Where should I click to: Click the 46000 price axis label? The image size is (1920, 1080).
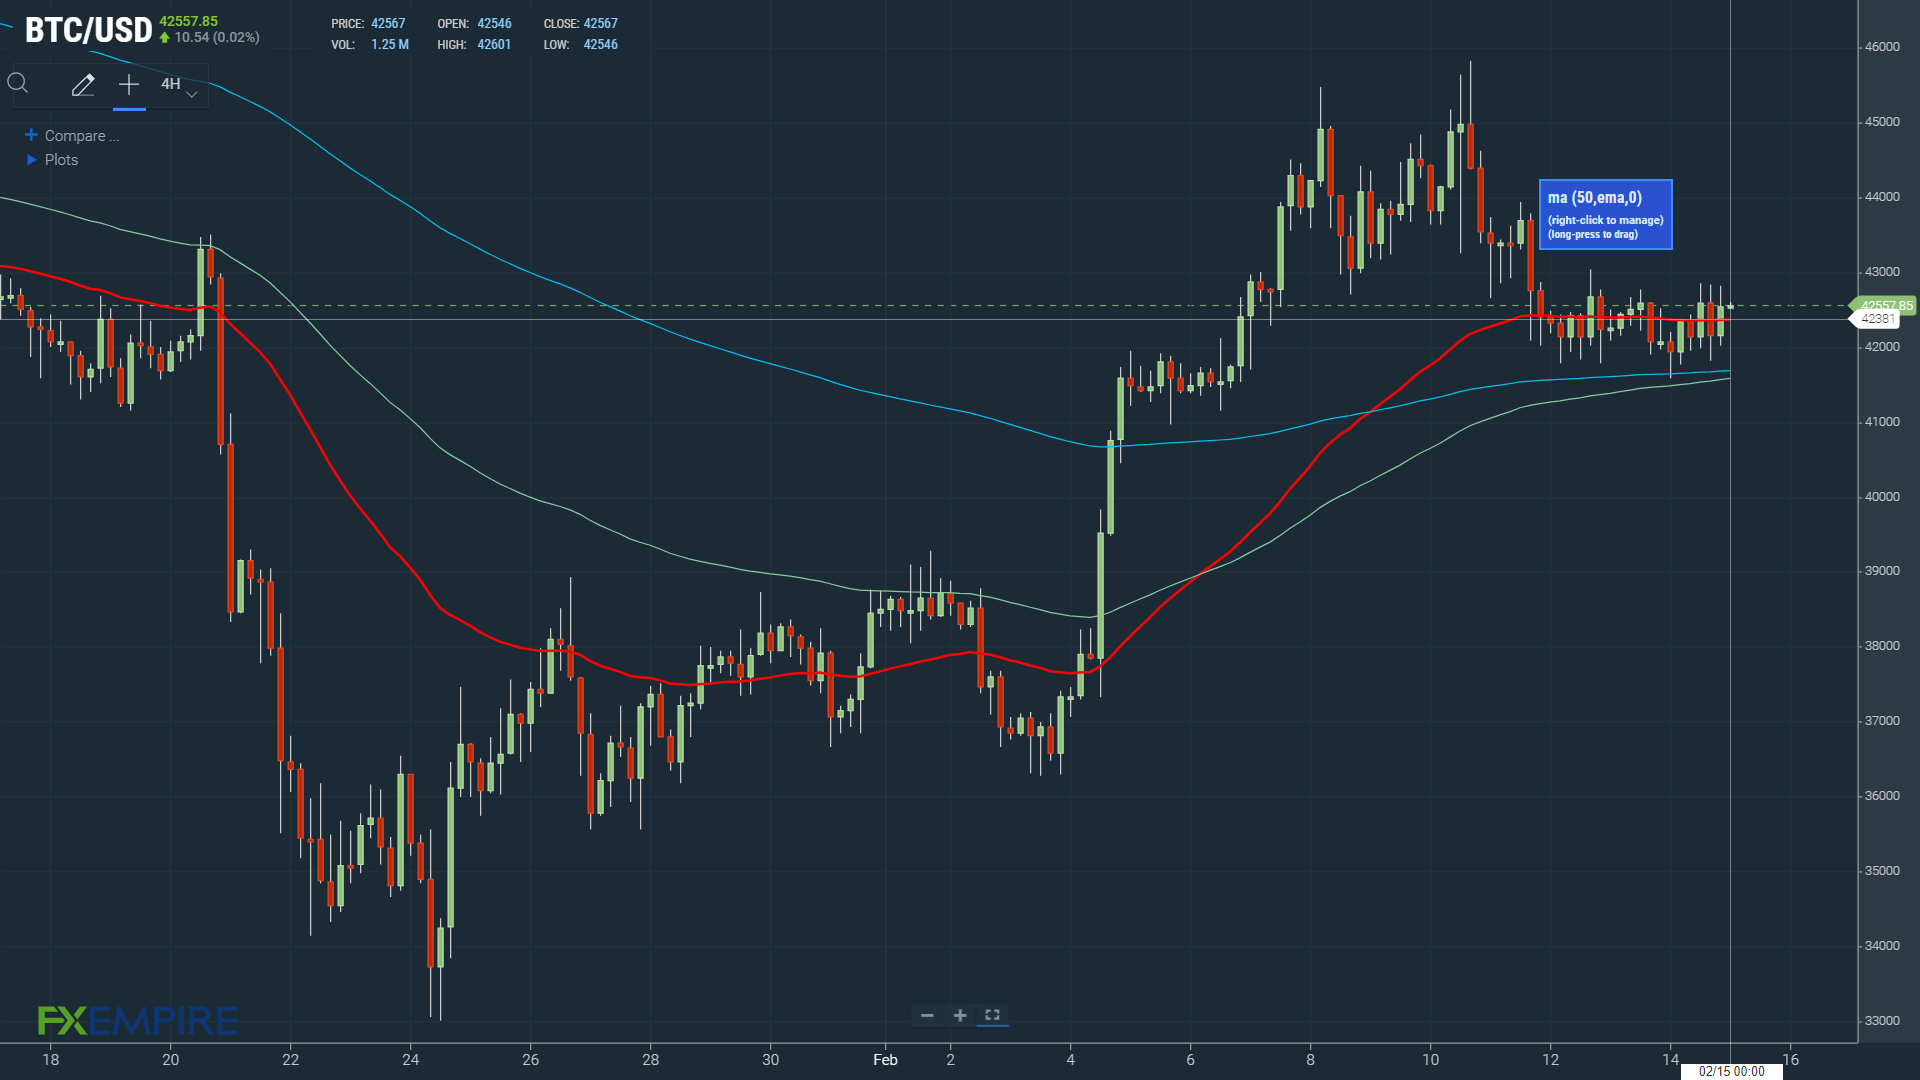coord(1882,47)
